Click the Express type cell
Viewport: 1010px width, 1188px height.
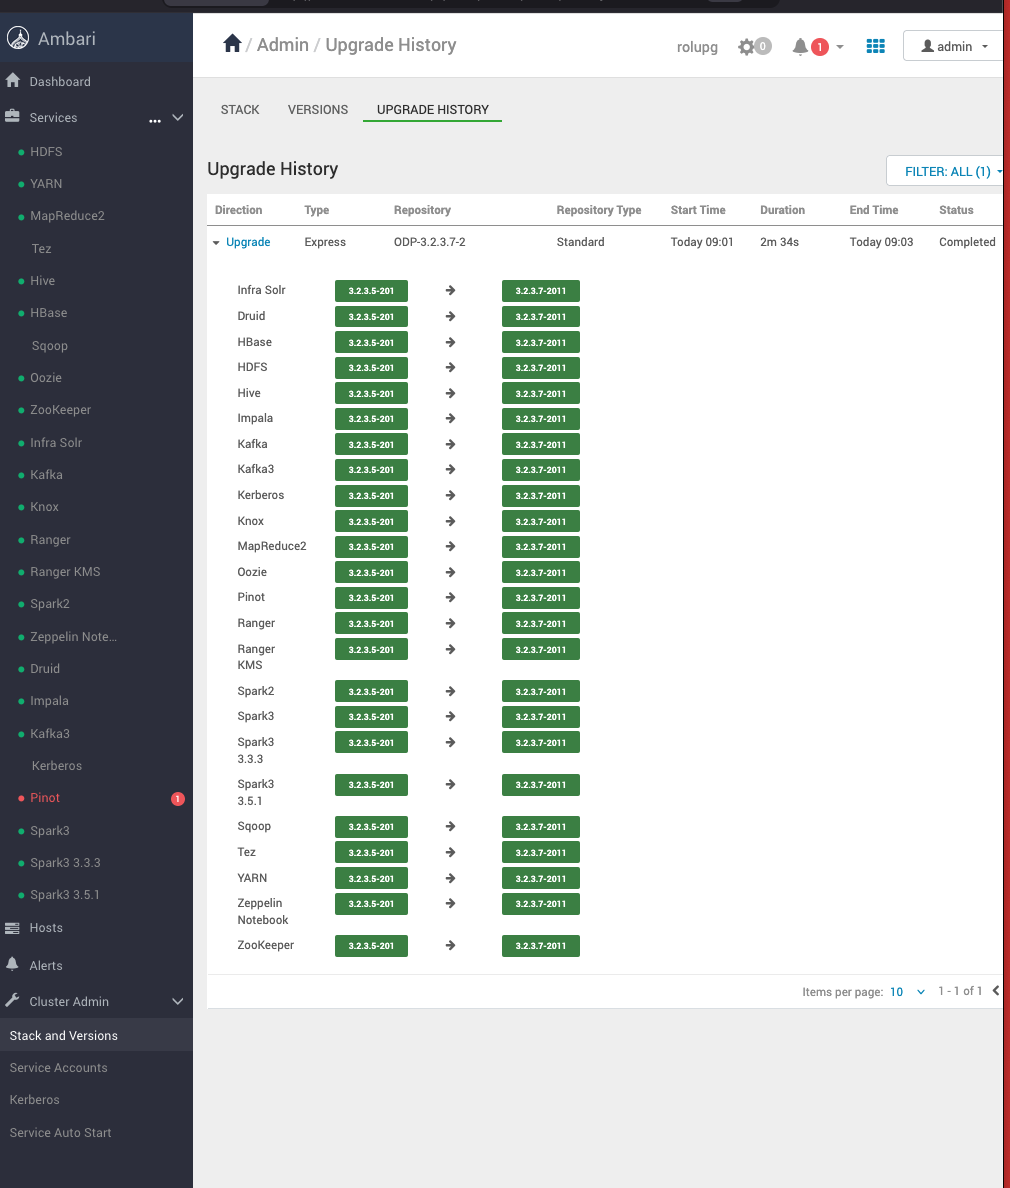(325, 242)
